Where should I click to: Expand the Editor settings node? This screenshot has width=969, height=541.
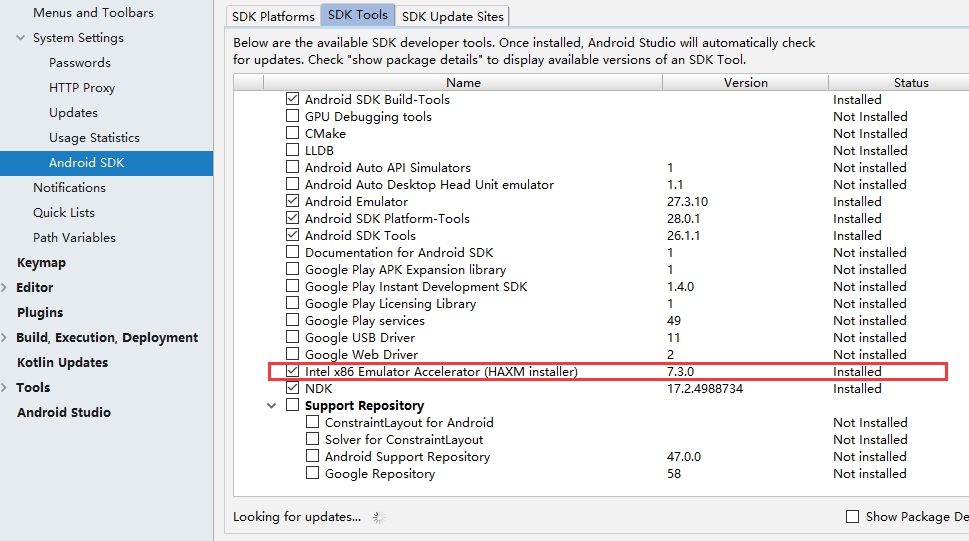pyautogui.click(x=4, y=288)
